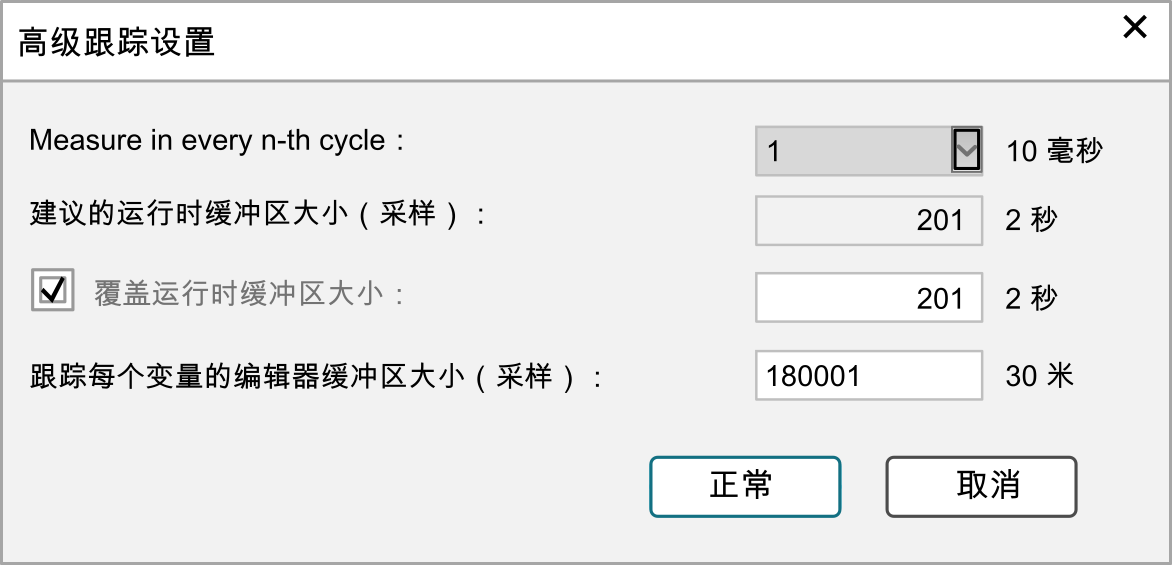Image resolution: width=1172 pixels, height=565 pixels.
Task: Click the cycle combo box showing 1
Action: [x=852, y=151]
